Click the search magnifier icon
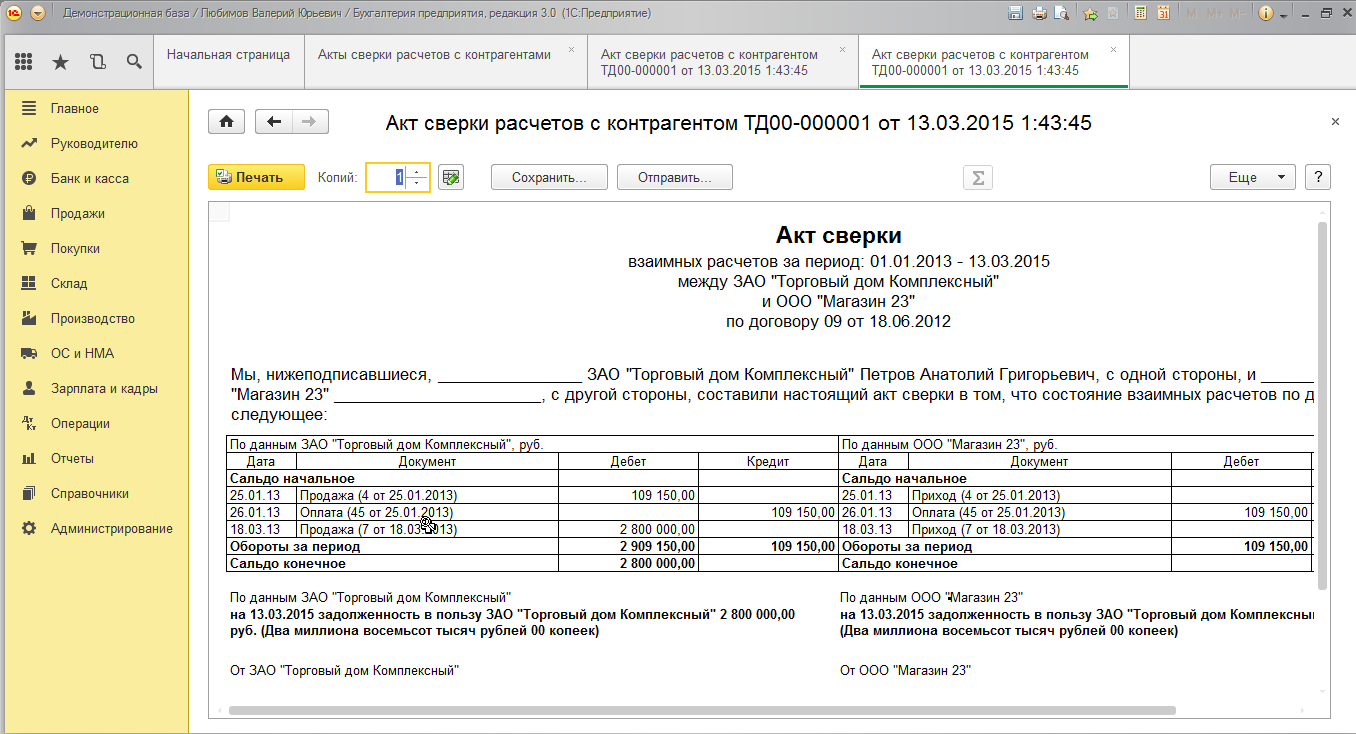Image resolution: width=1356 pixels, height=734 pixels. [133, 62]
